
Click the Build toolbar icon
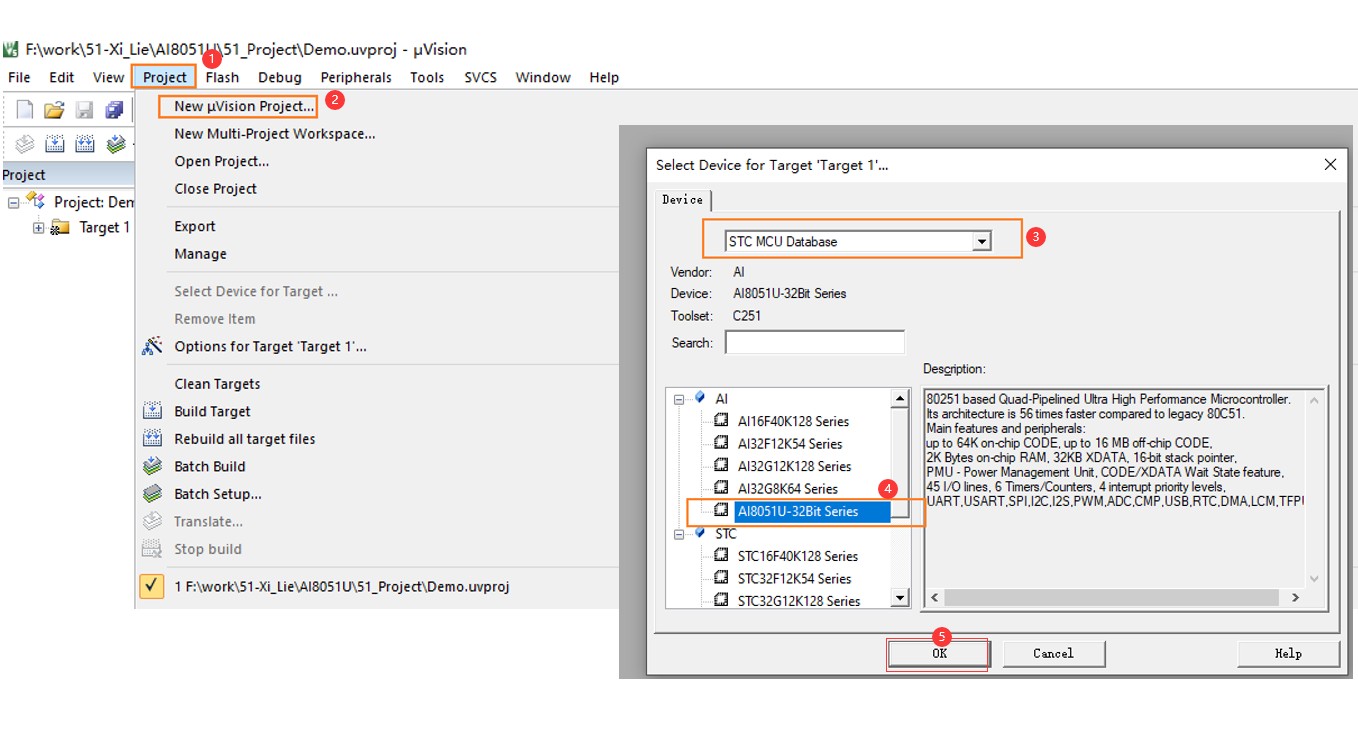point(55,144)
